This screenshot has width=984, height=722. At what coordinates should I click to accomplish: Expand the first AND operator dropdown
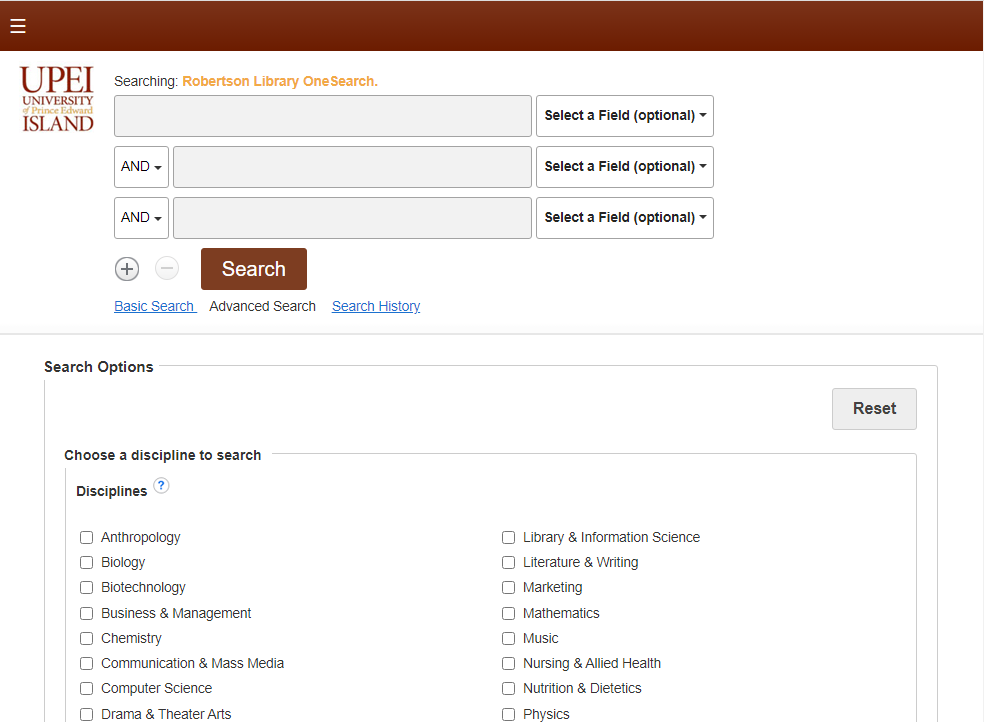[x=141, y=167]
